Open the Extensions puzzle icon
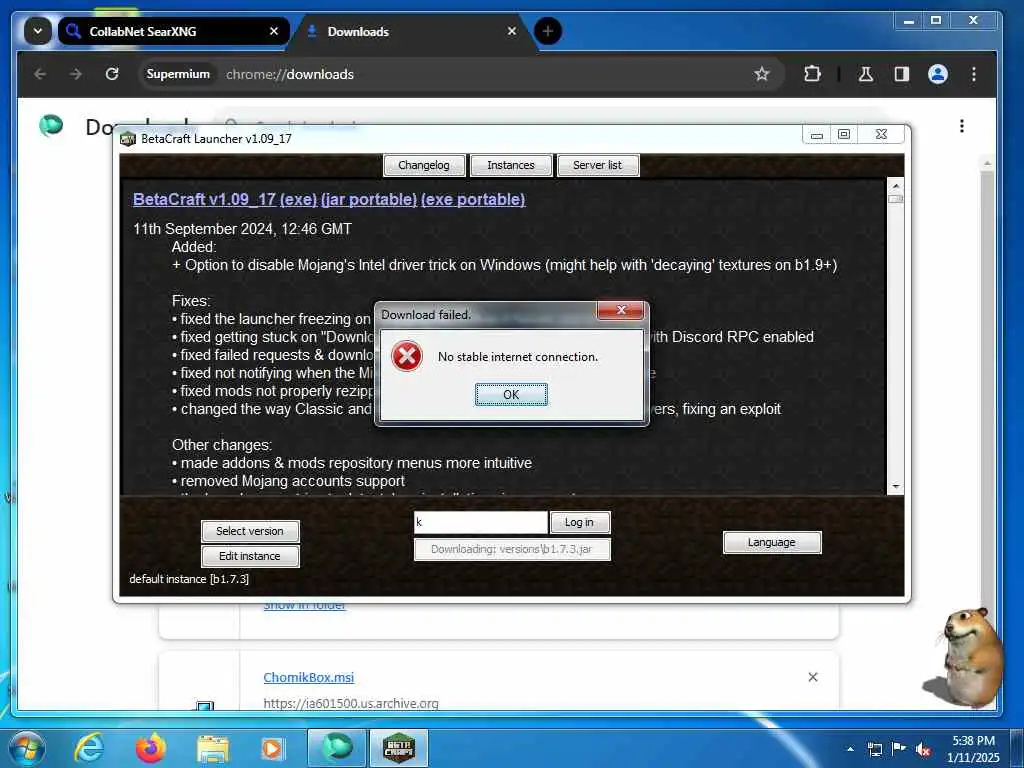 (812, 74)
